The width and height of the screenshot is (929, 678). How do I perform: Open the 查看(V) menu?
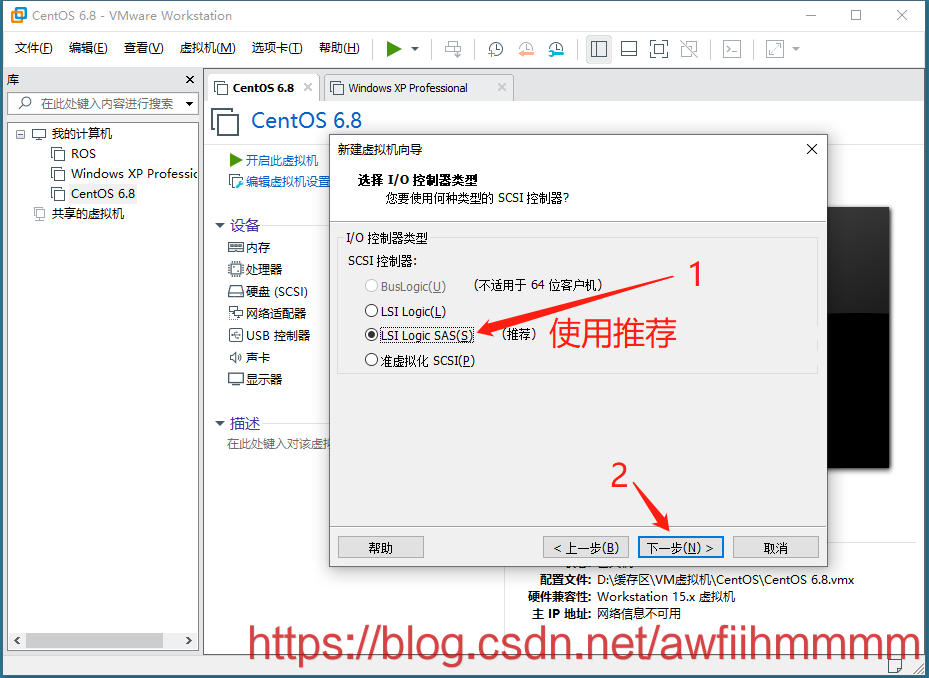[x=143, y=48]
